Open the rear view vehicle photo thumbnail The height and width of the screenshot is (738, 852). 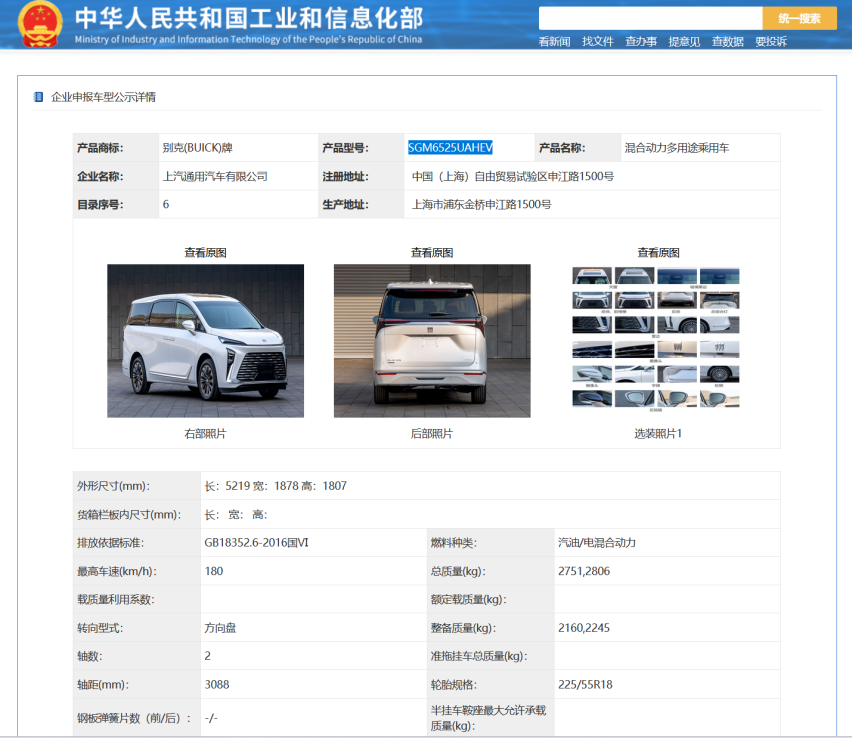432,341
